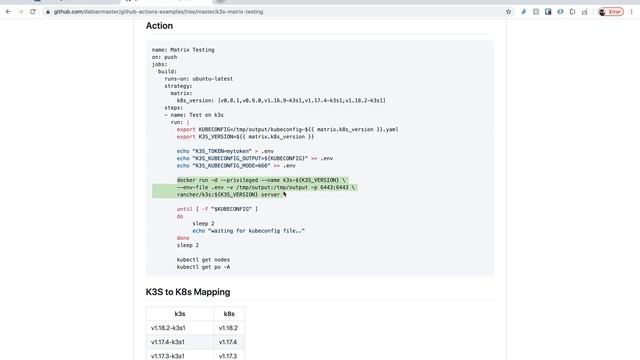
Task: Open the Chrome three-dot menu
Action: 631,12
